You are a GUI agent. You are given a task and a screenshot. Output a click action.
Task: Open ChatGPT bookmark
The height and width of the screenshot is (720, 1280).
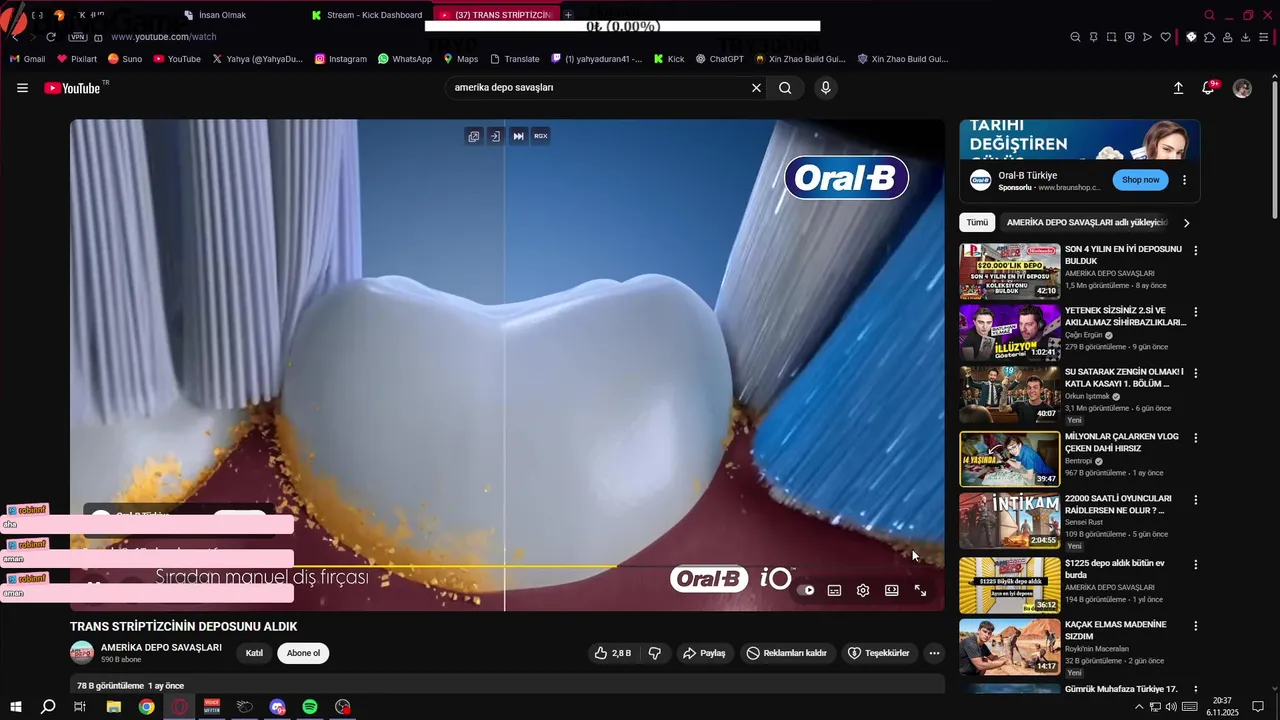718,59
